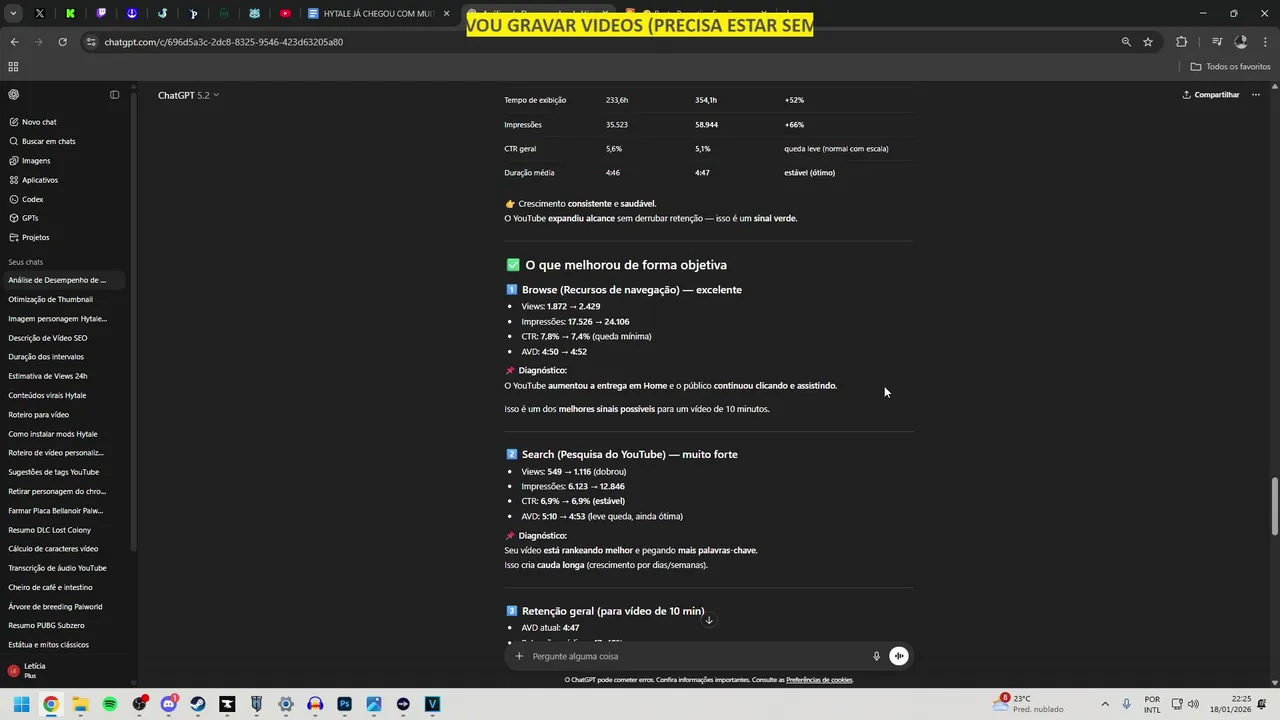Viewport: 1280px width, 720px height.
Task: Click the scroll-to-bottom arrow button
Action: 708,620
